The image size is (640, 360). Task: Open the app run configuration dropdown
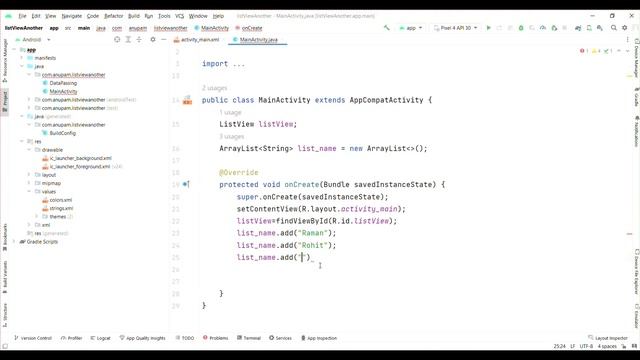[411, 28]
